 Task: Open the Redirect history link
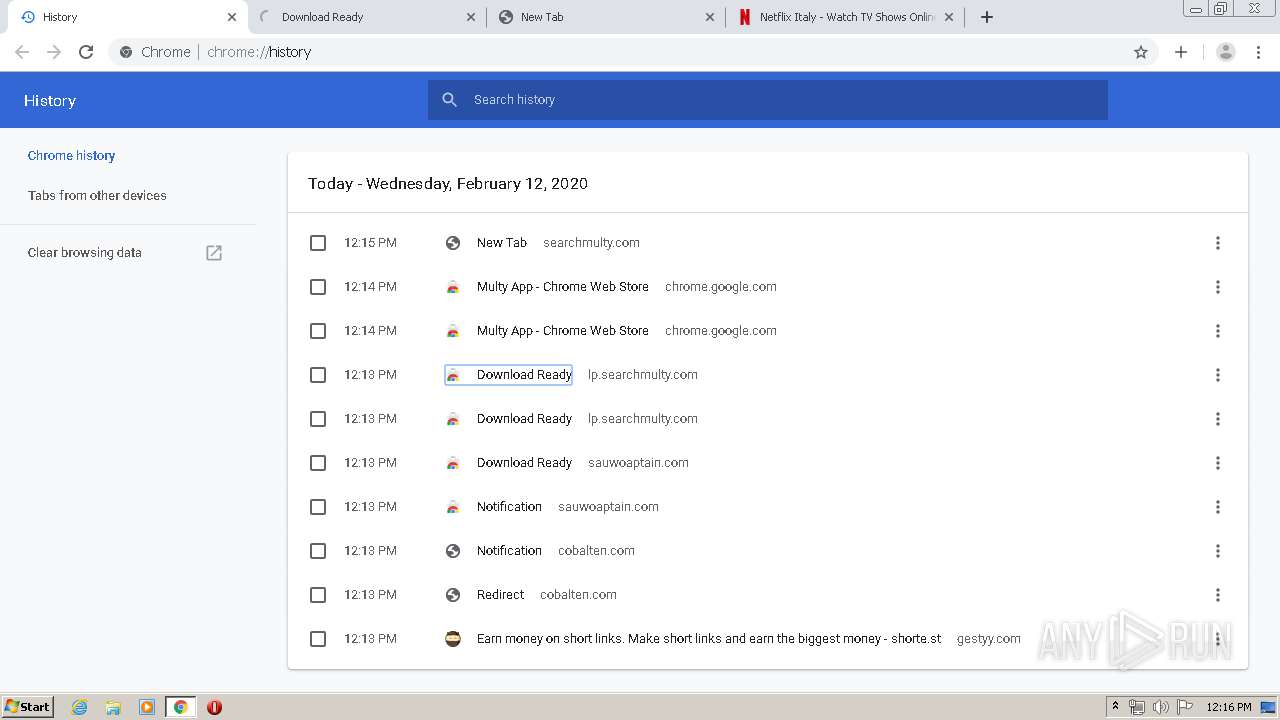[x=500, y=595]
